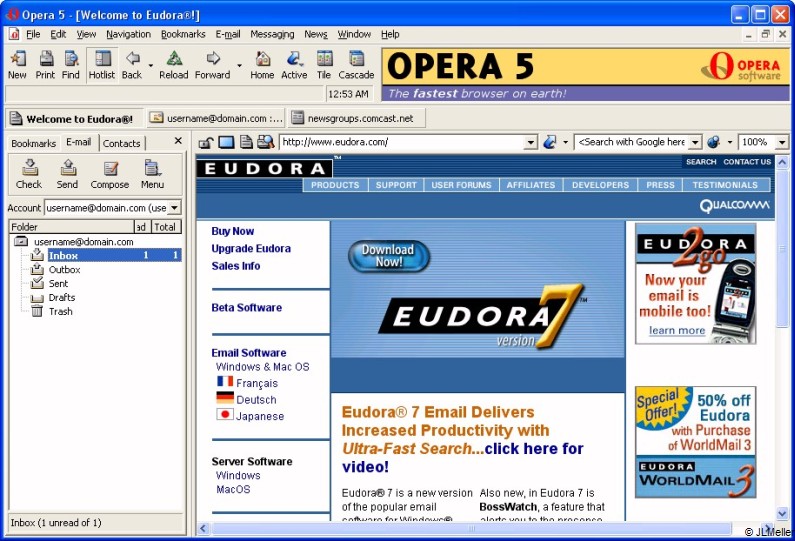Image resolution: width=795 pixels, height=541 pixels.
Task: Open the Trash folder
Action: (x=60, y=311)
